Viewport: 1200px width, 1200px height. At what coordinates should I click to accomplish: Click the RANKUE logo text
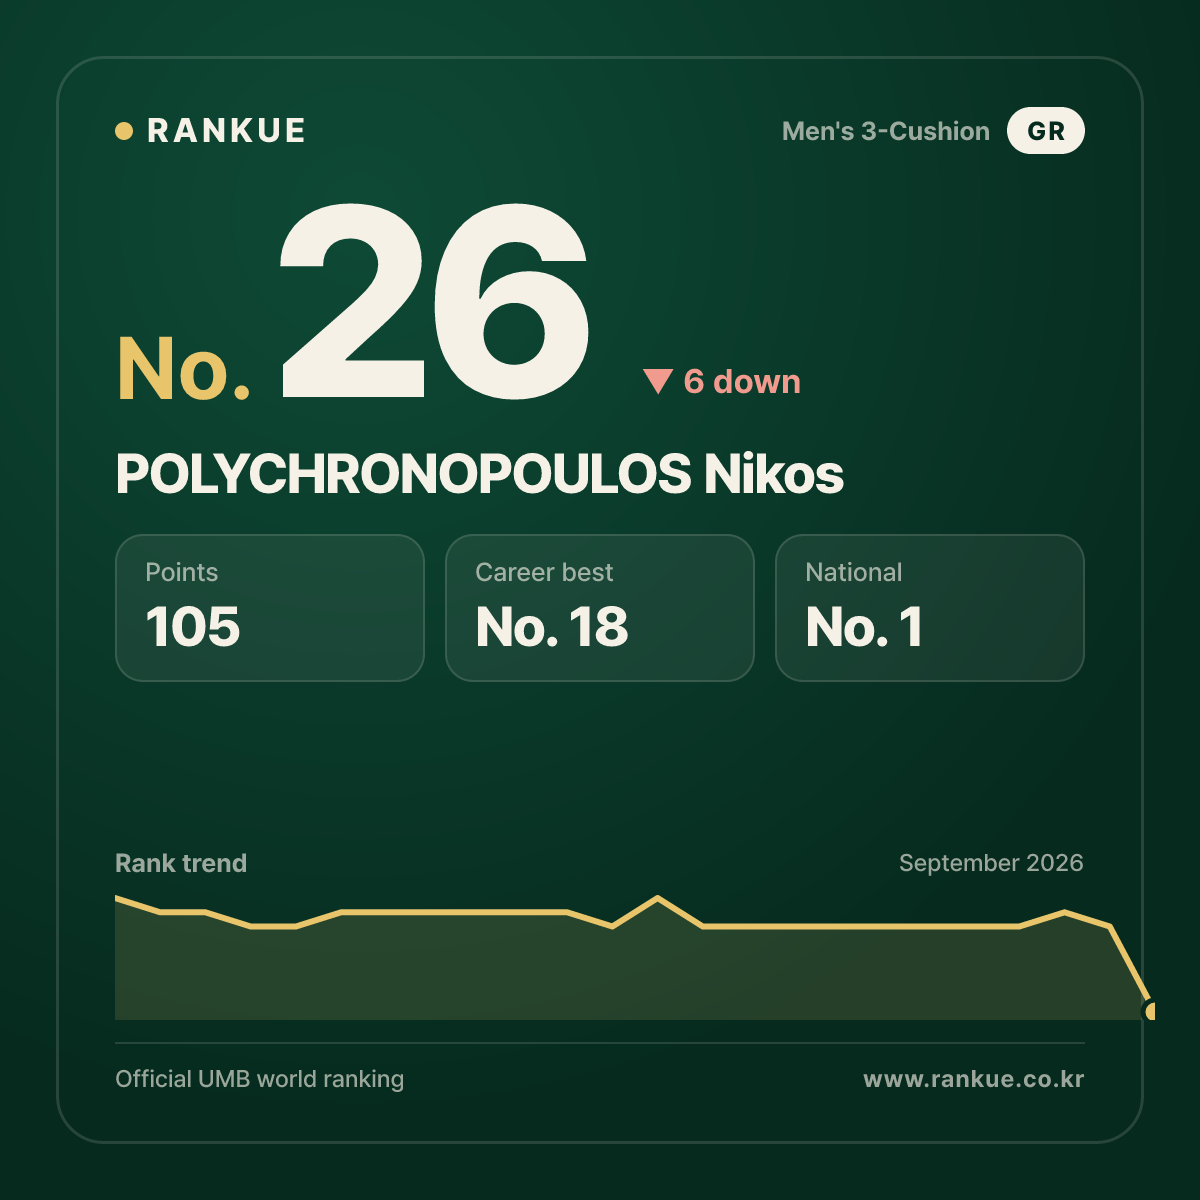click(x=226, y=131)
